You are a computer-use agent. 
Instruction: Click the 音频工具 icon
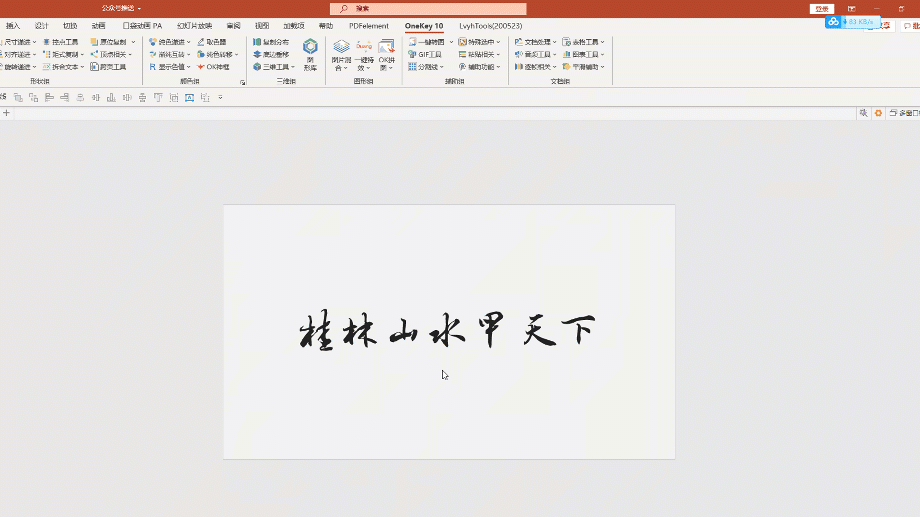coord(518,55)
